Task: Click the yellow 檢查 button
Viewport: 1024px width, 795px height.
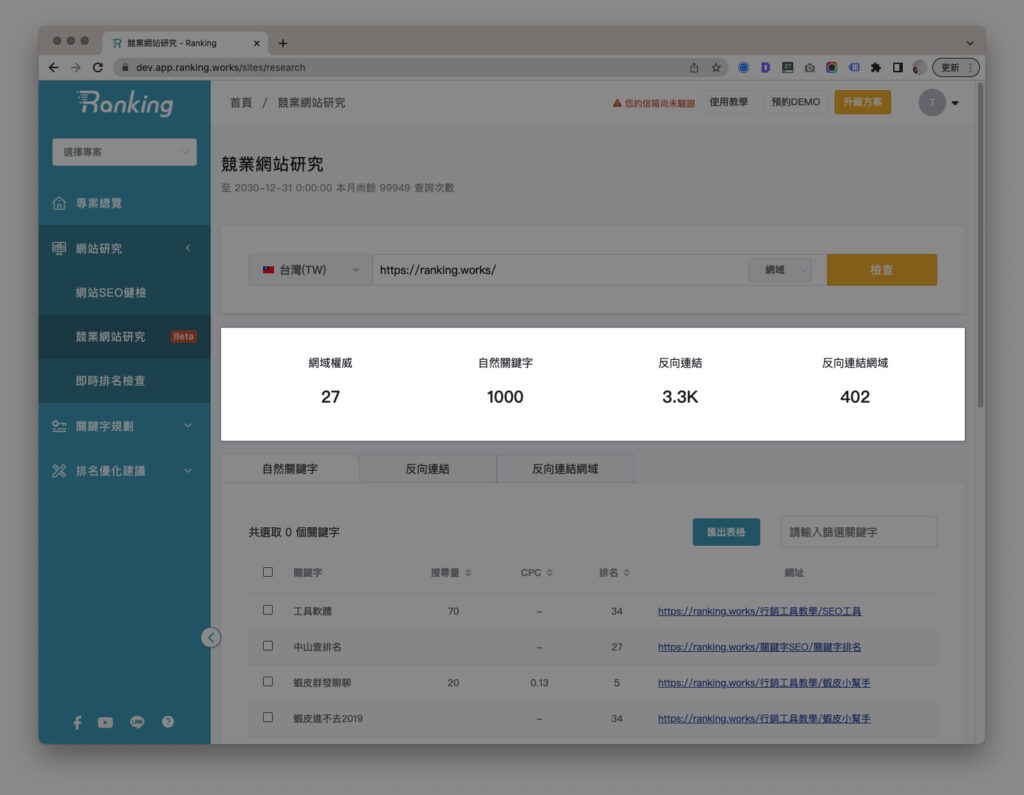Action: click(882, 270)
